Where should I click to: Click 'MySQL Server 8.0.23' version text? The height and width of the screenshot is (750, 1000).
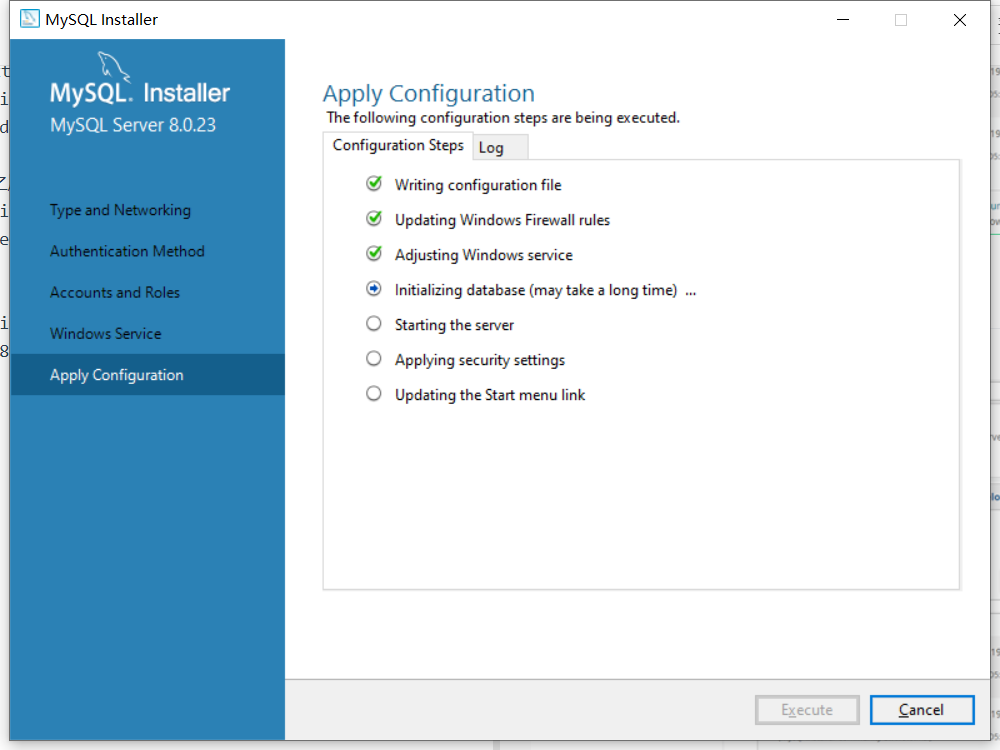point(133,125)
